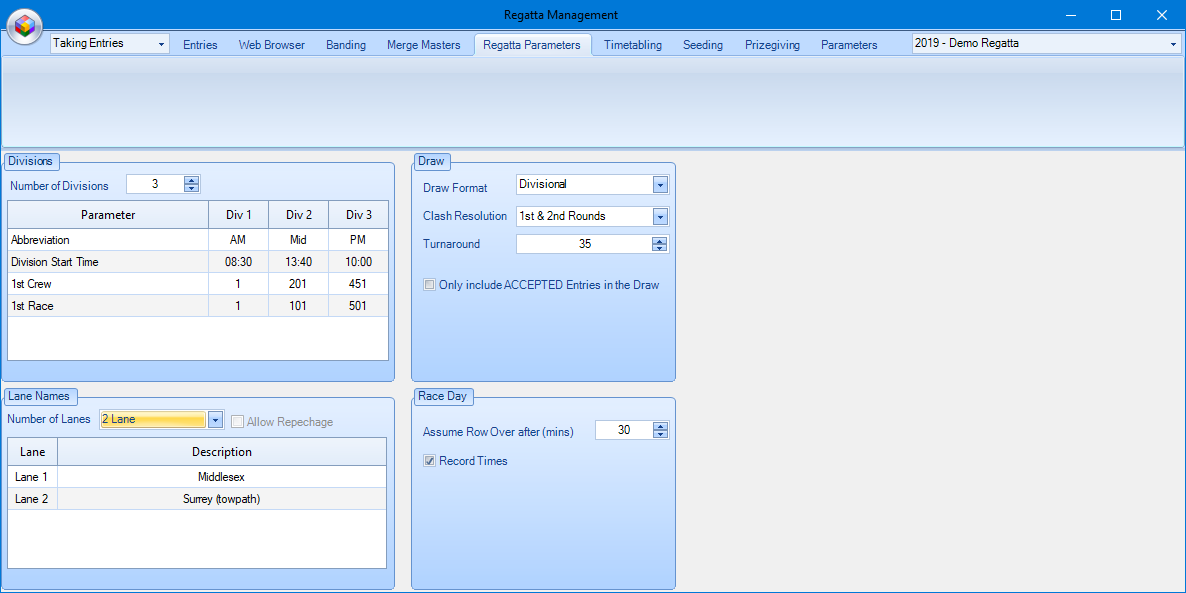The height and width of the screenshot is (593, 1186).
Task: Toggle the Allow Repechage checkbox
Action: (238, 421)
